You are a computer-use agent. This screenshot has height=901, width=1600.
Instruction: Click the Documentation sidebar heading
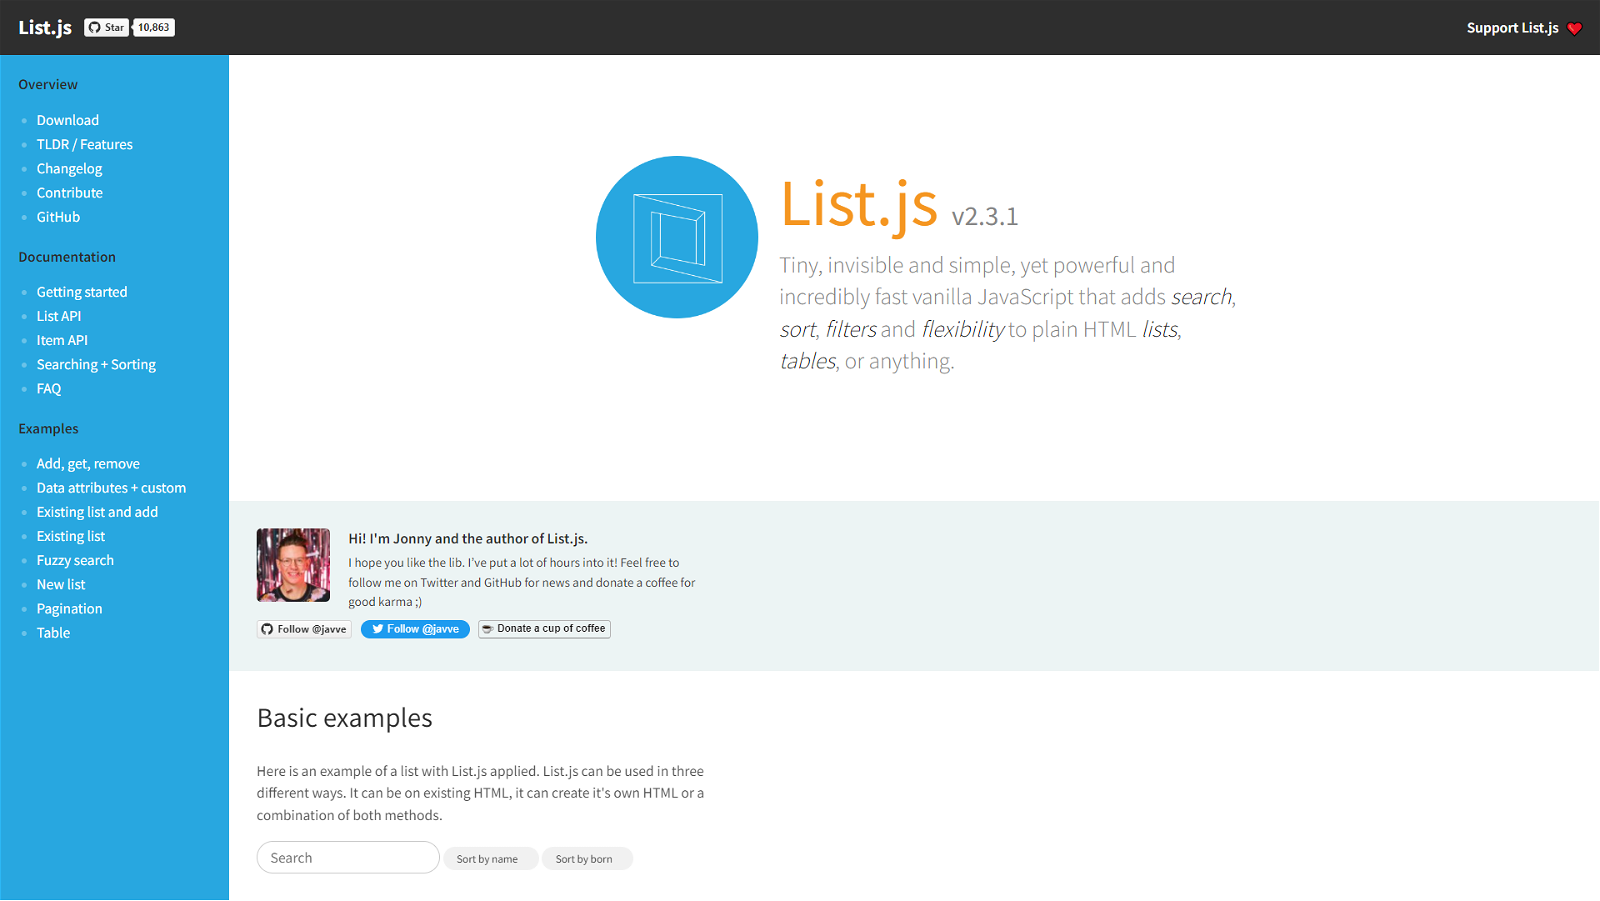67,257
